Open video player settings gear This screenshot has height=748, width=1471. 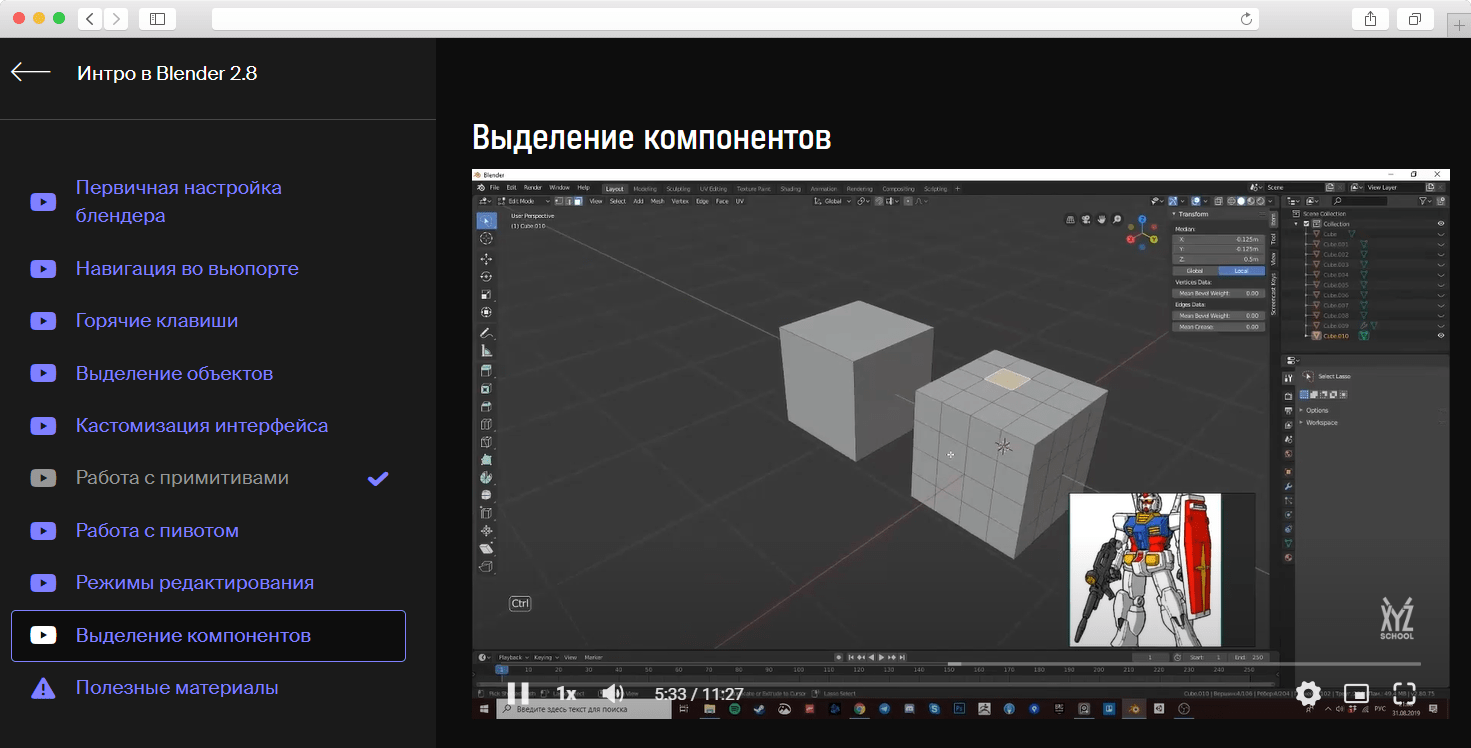click(x=1308, y=693)
